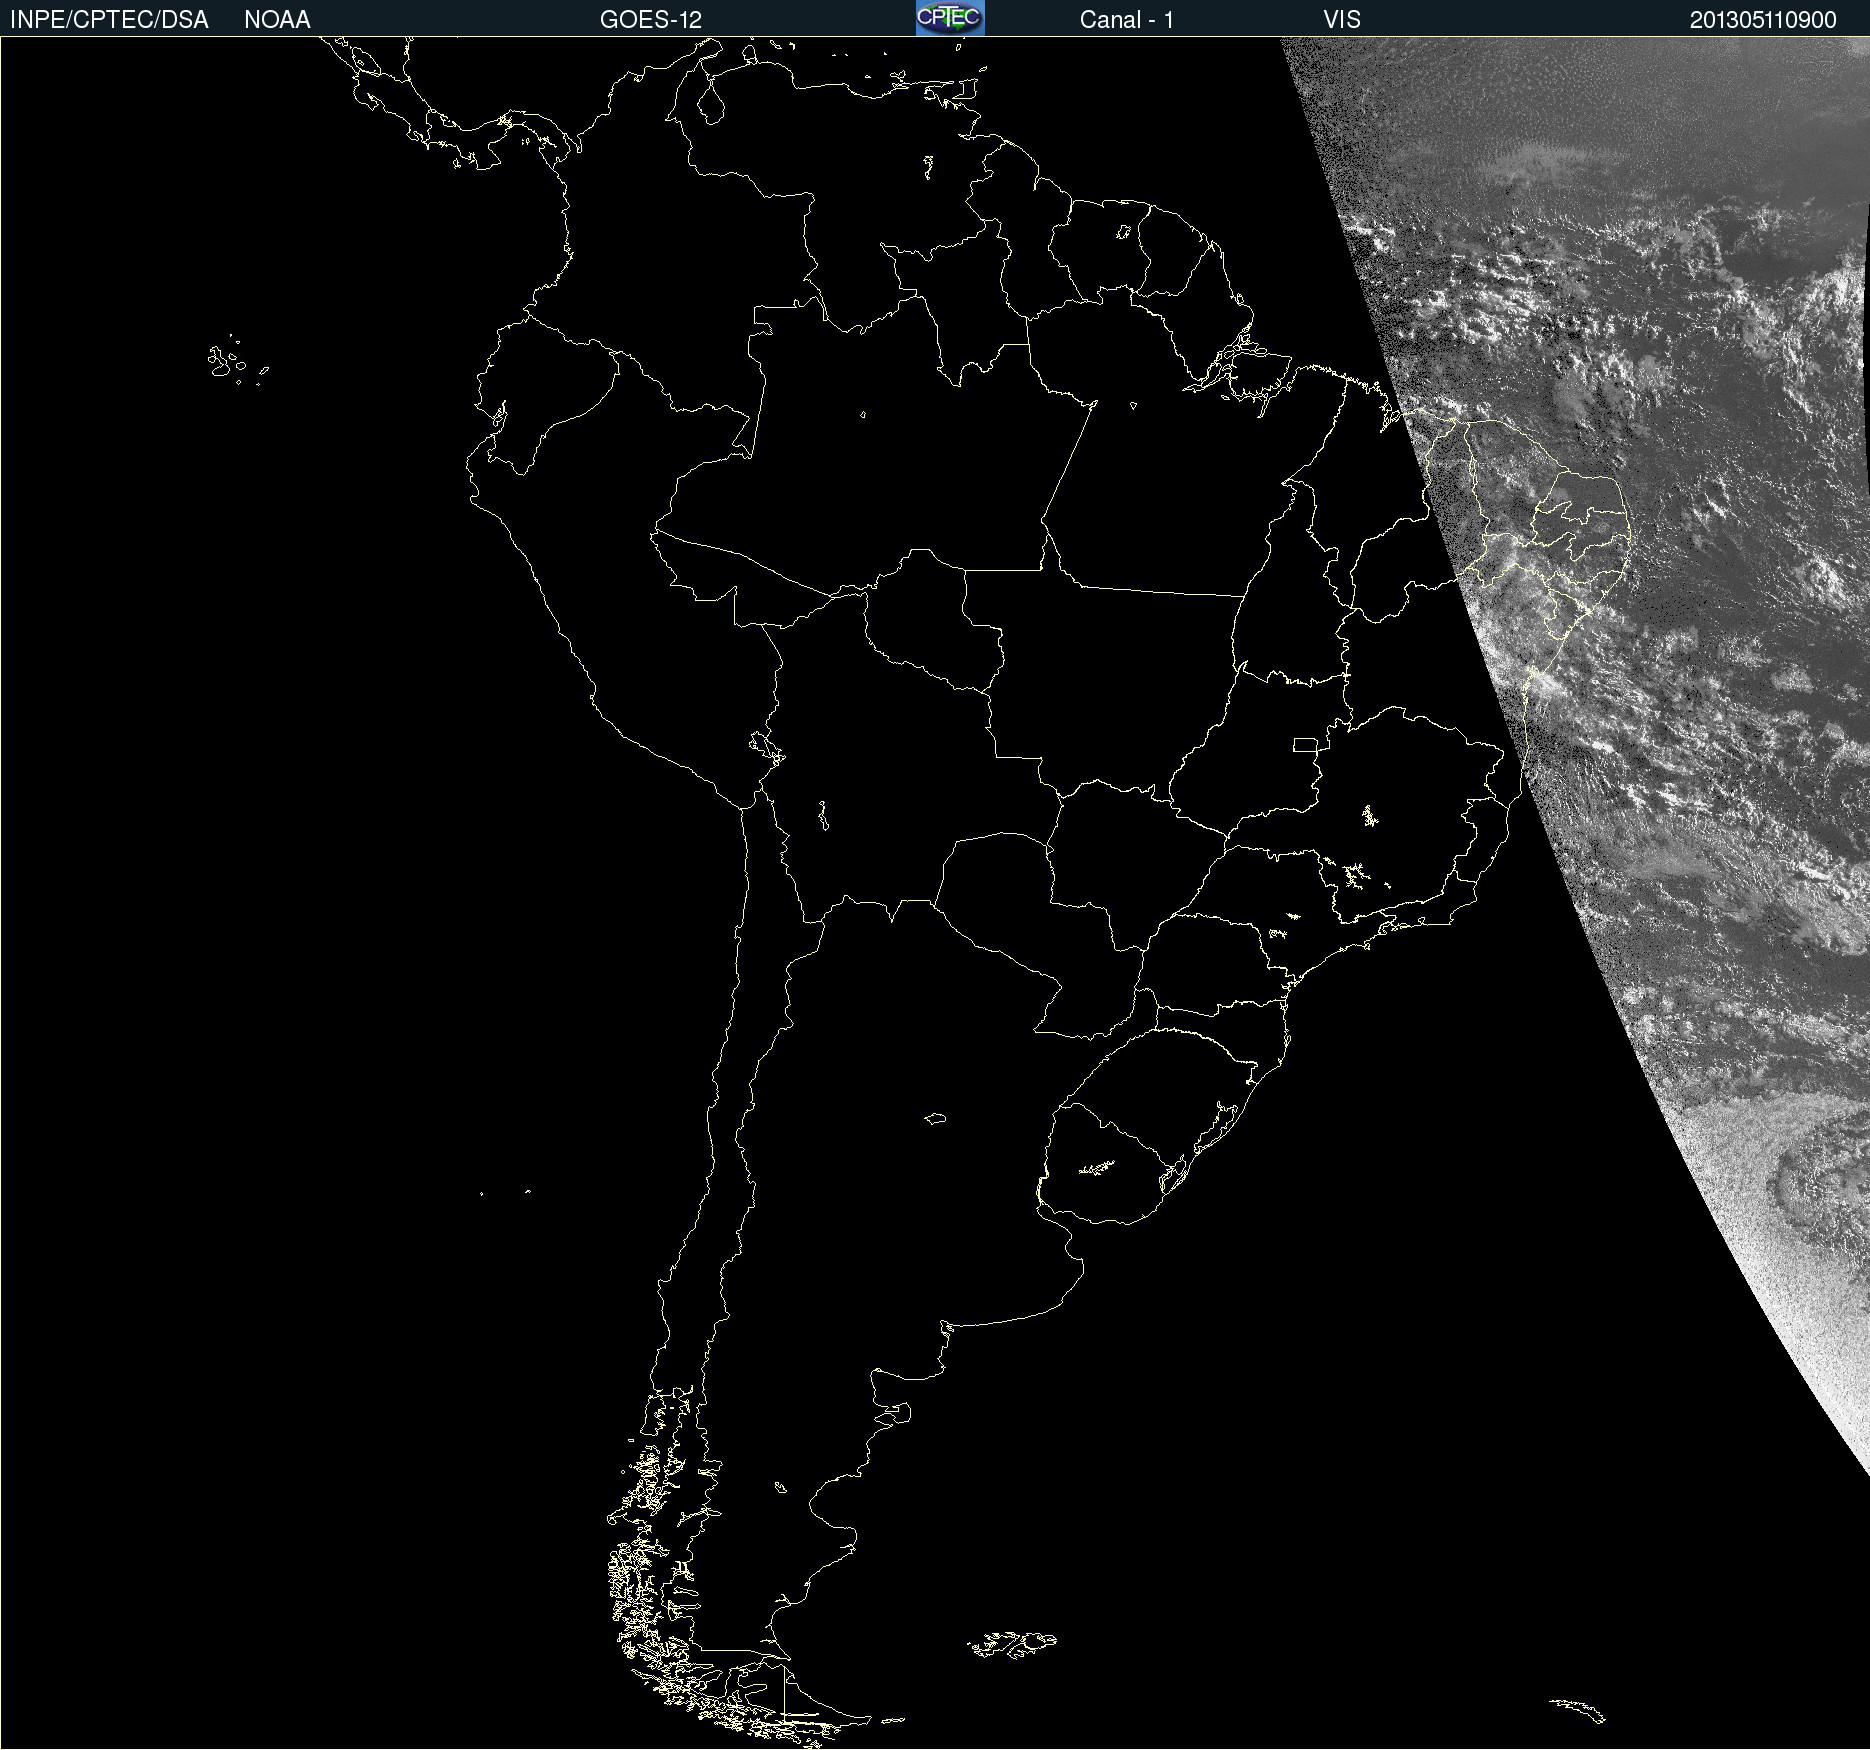Click the INPE/CPTEC/DSA header label

tap(109, 20)
